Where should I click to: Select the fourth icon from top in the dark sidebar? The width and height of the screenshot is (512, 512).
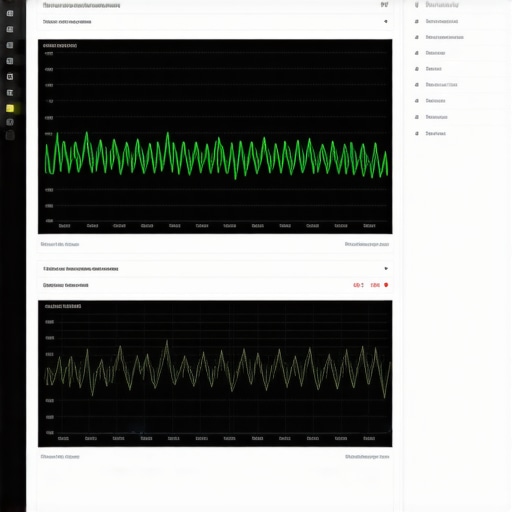(10, 61)
